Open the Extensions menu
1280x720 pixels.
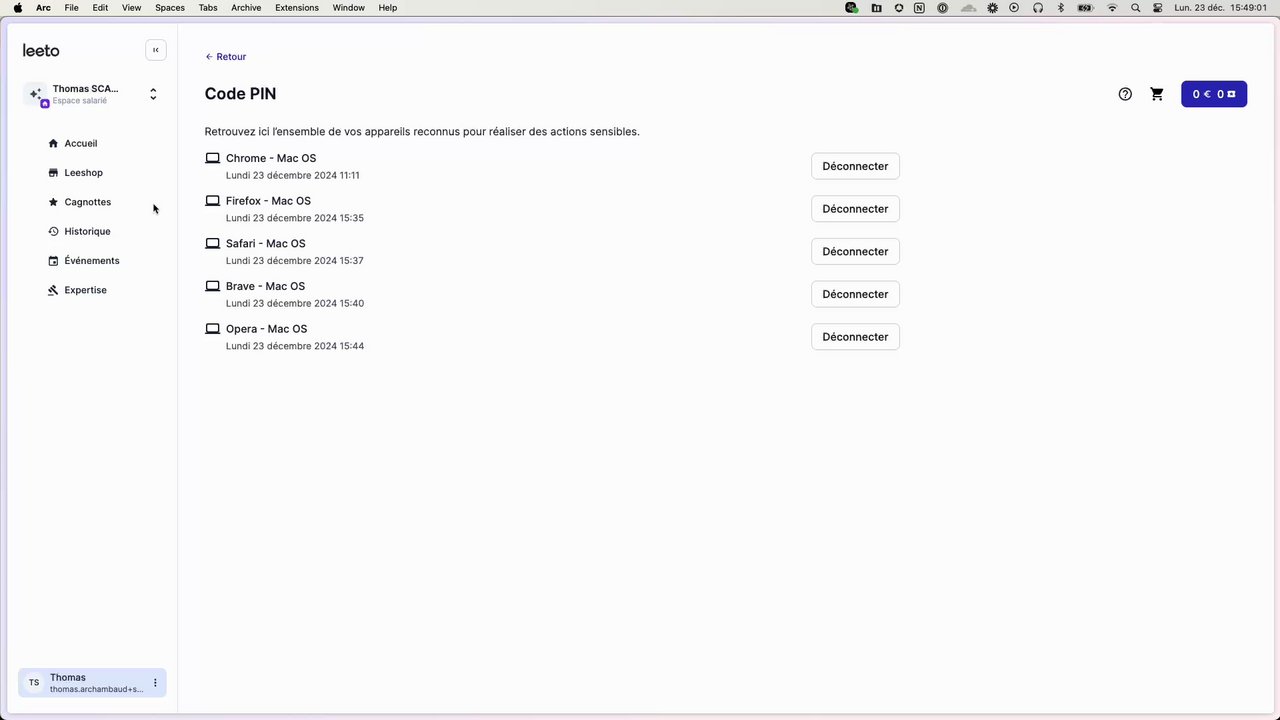[x=297, y=8]
